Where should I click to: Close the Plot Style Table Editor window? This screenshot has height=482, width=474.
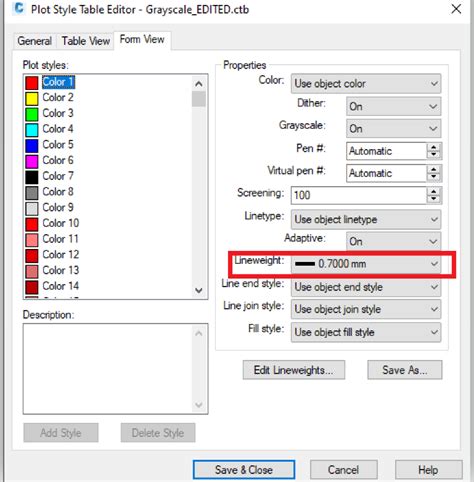click(456, 9)
